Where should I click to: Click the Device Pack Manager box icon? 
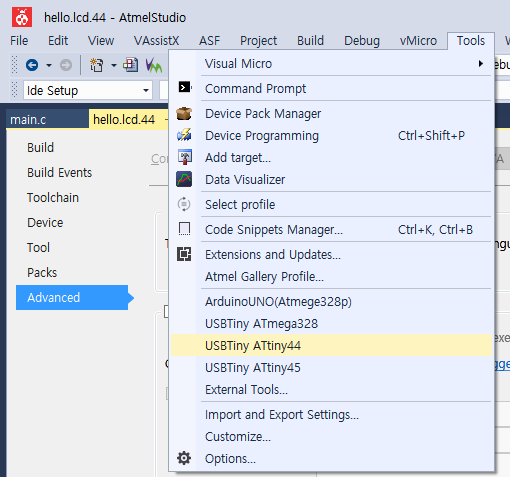coord(184,113)
